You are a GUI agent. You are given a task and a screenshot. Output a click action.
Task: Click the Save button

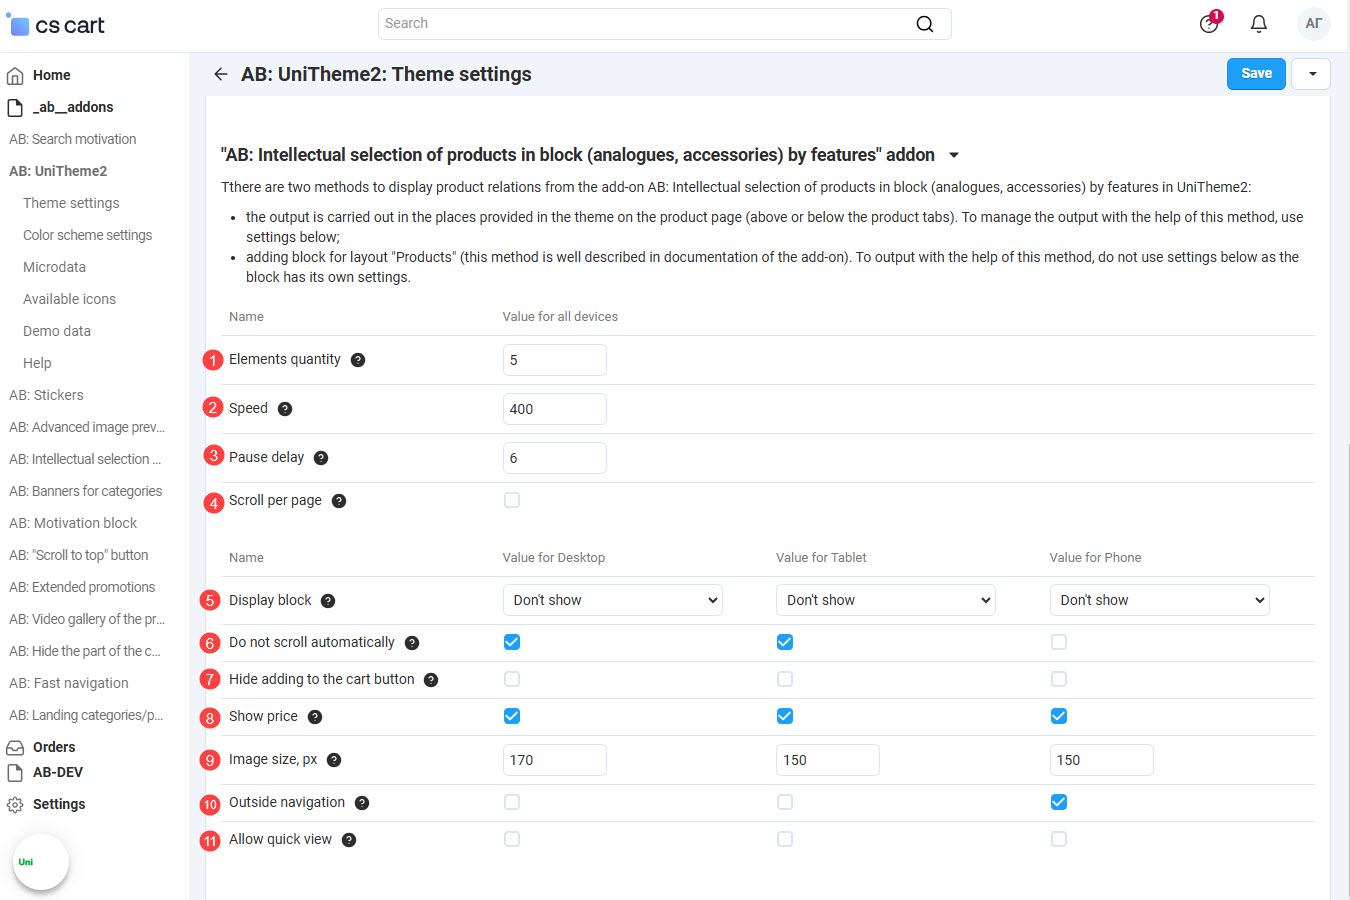pyautogui.click(x=1256, y=74)
